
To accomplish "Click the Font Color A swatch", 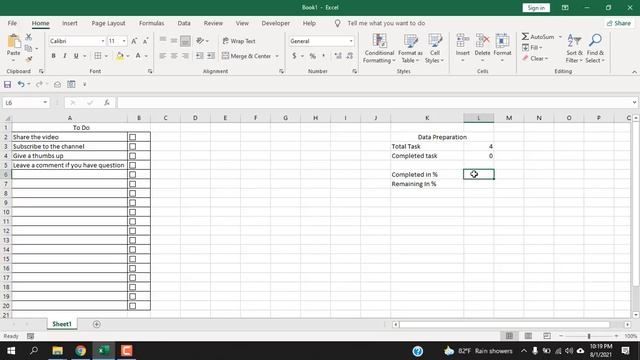I will pyautogui.click(x=138, y=56).
